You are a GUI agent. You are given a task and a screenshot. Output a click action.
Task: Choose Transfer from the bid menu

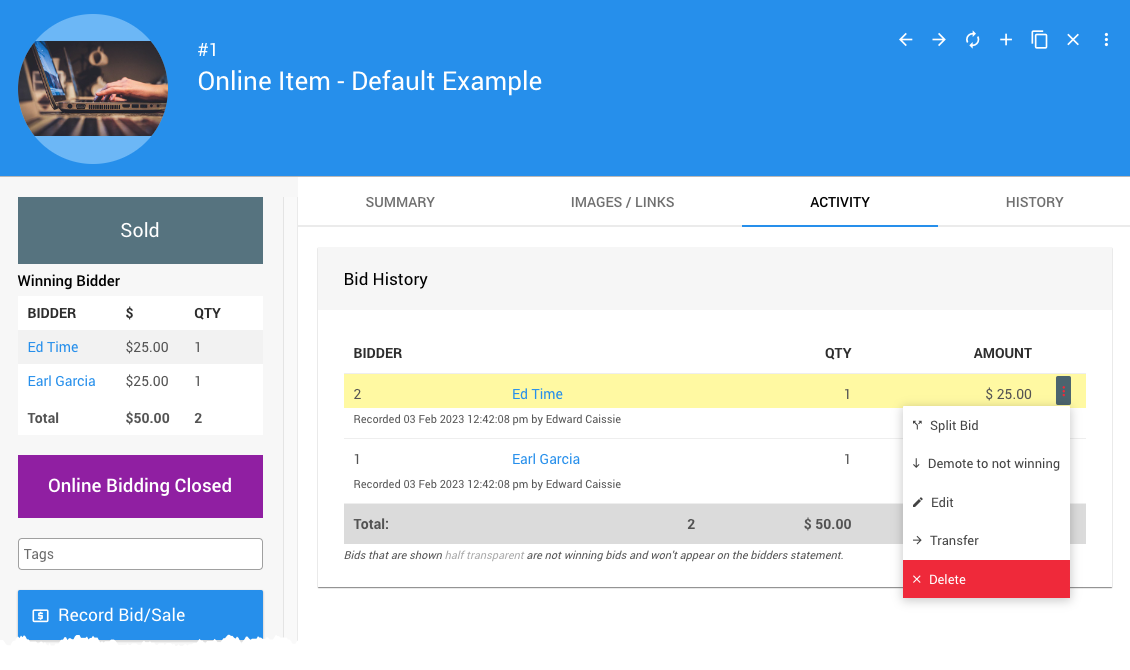click(x=954, y=541)
